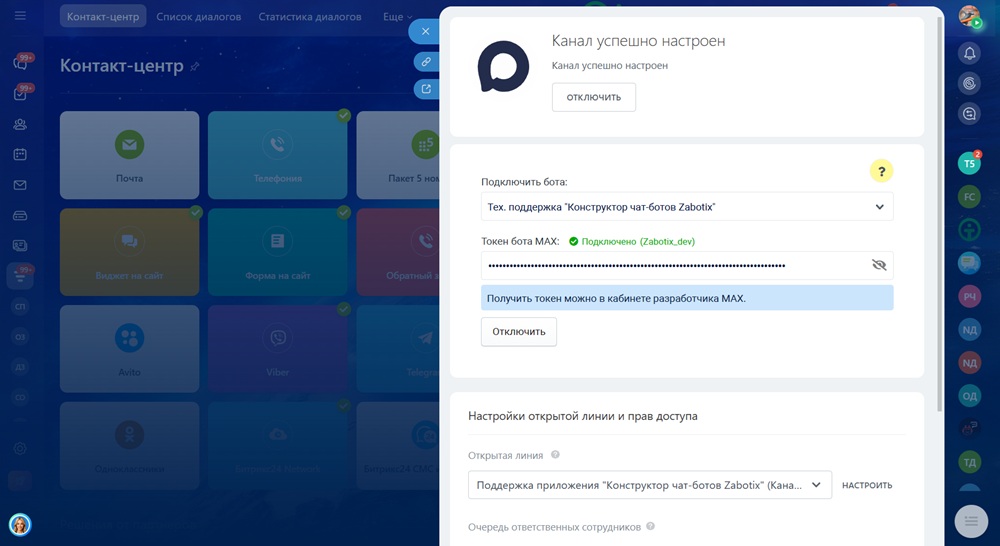Viewport: 1000px width, 546px height.
Task: Open the Подключить бота dropdown
Action: point(687,207)
